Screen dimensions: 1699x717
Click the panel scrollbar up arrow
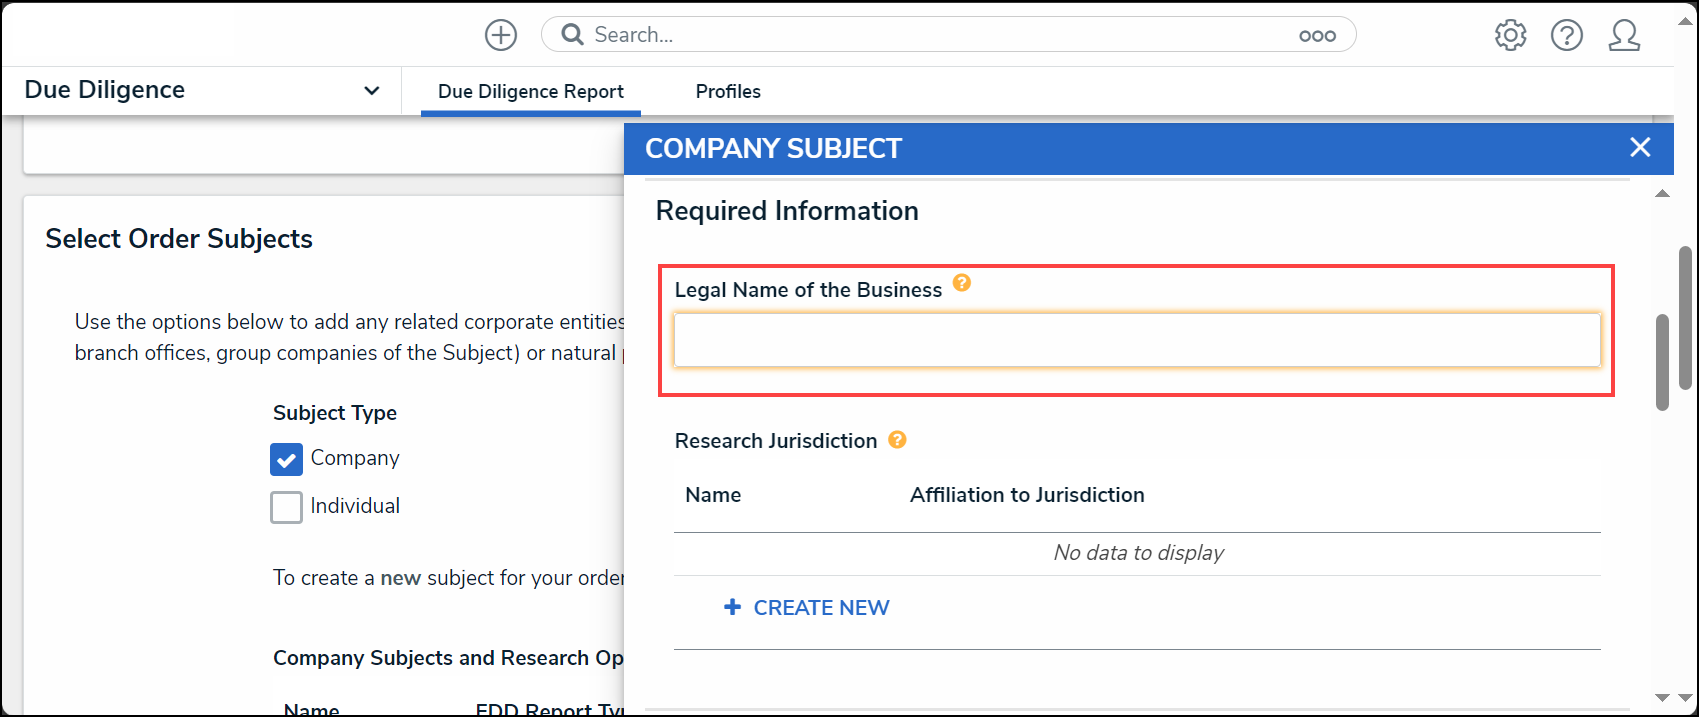1662,194
